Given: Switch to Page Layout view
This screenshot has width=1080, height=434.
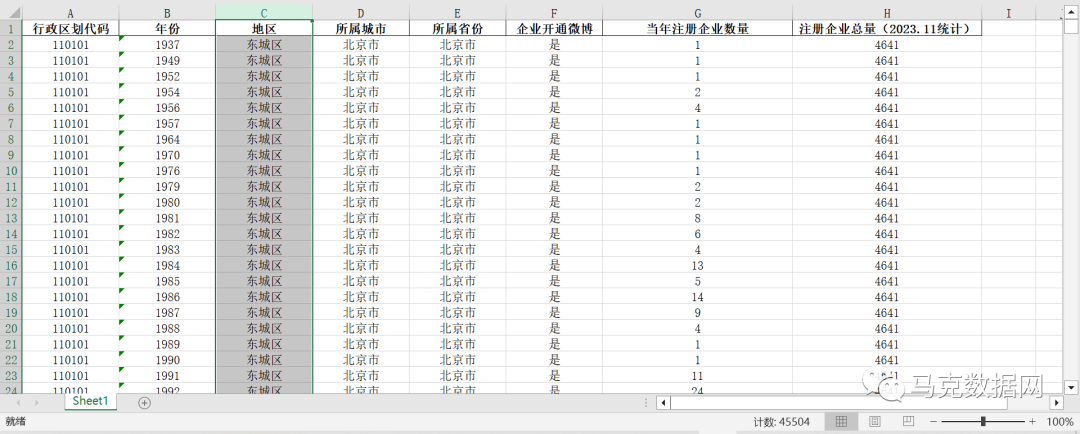Looking at the screenshot, I should [x=875, y=422].
